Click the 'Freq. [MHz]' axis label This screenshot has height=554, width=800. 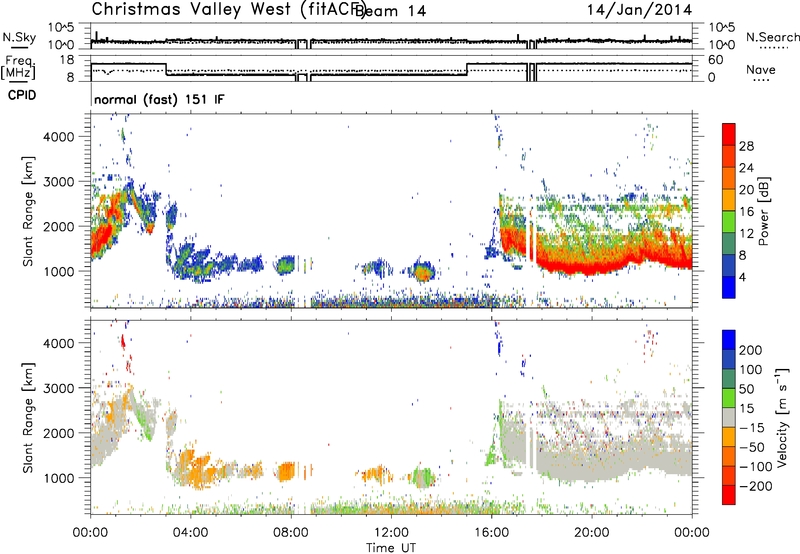point(18,67)
